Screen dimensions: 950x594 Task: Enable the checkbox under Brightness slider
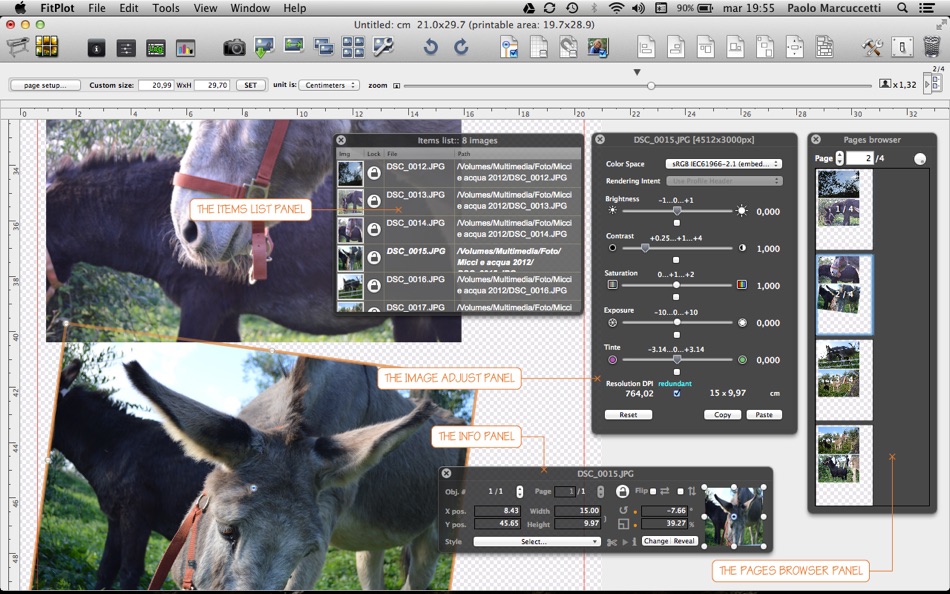(x=677, y=223)
